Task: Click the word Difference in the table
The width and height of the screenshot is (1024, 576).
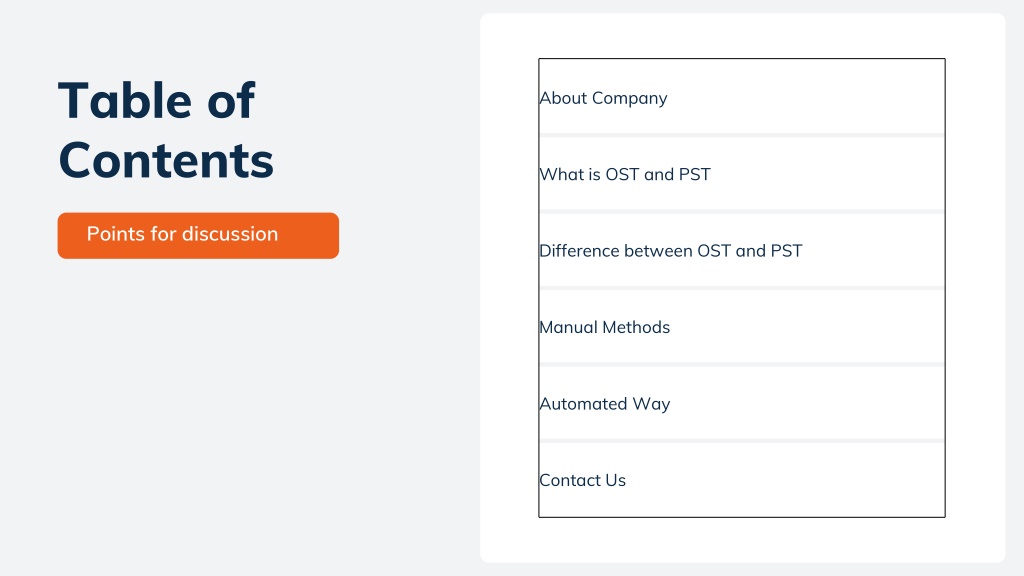Action: tap(579, 251)
